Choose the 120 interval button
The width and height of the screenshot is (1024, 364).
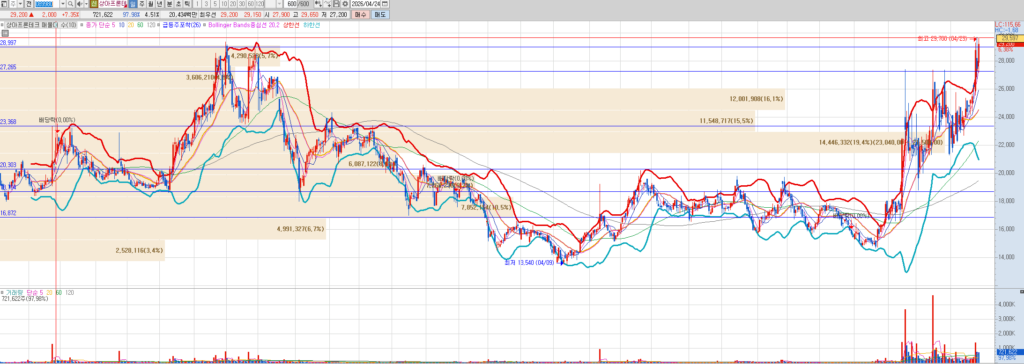click(260, 4)
